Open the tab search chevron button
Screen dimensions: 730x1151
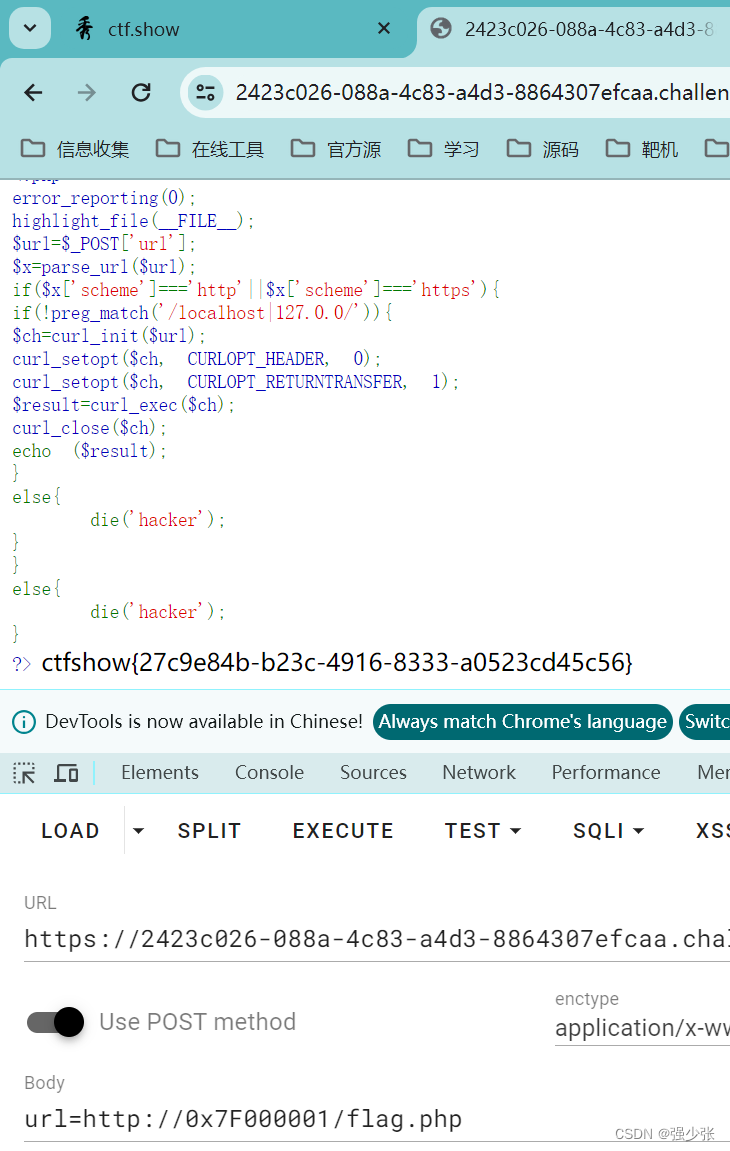tap(29, 29)
